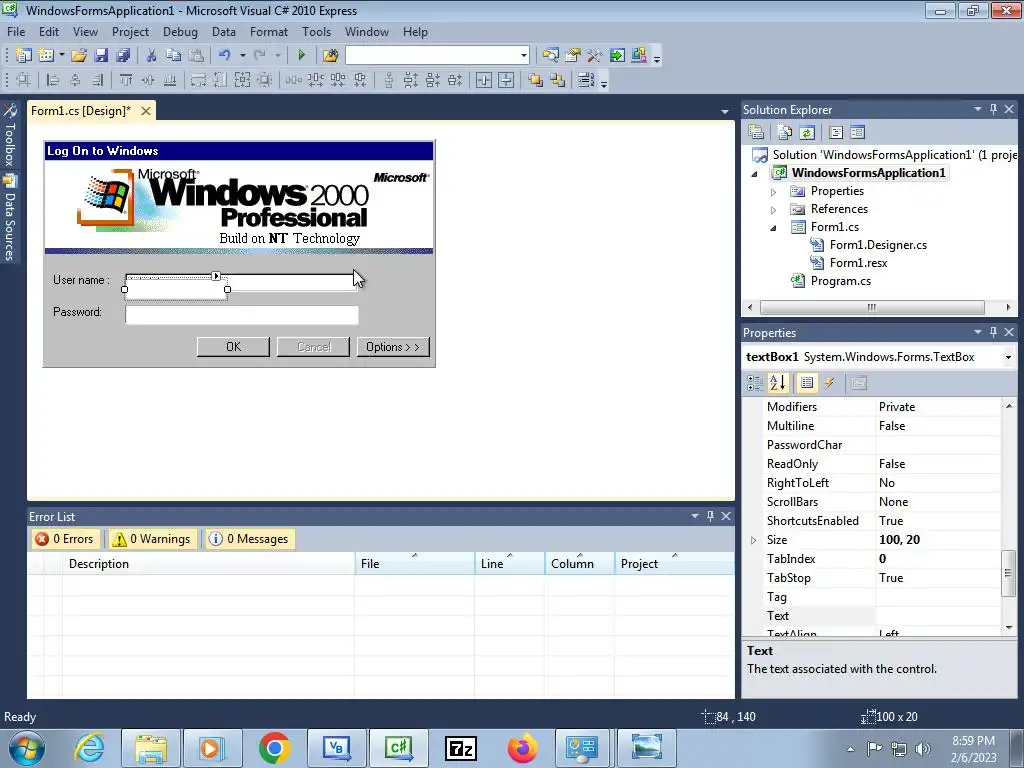Start debugging with the green play icon
The height and width of the screenshot is (768, 1024).
pos(302,56)
